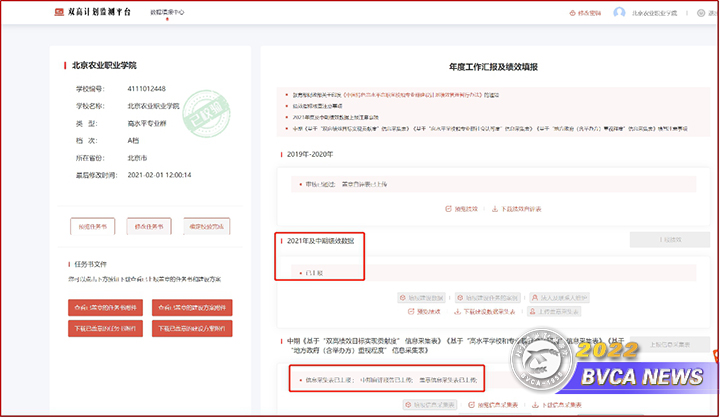Open 北京农业职业学院 account menu in header

pyautogui.click(x=660, y=13)
